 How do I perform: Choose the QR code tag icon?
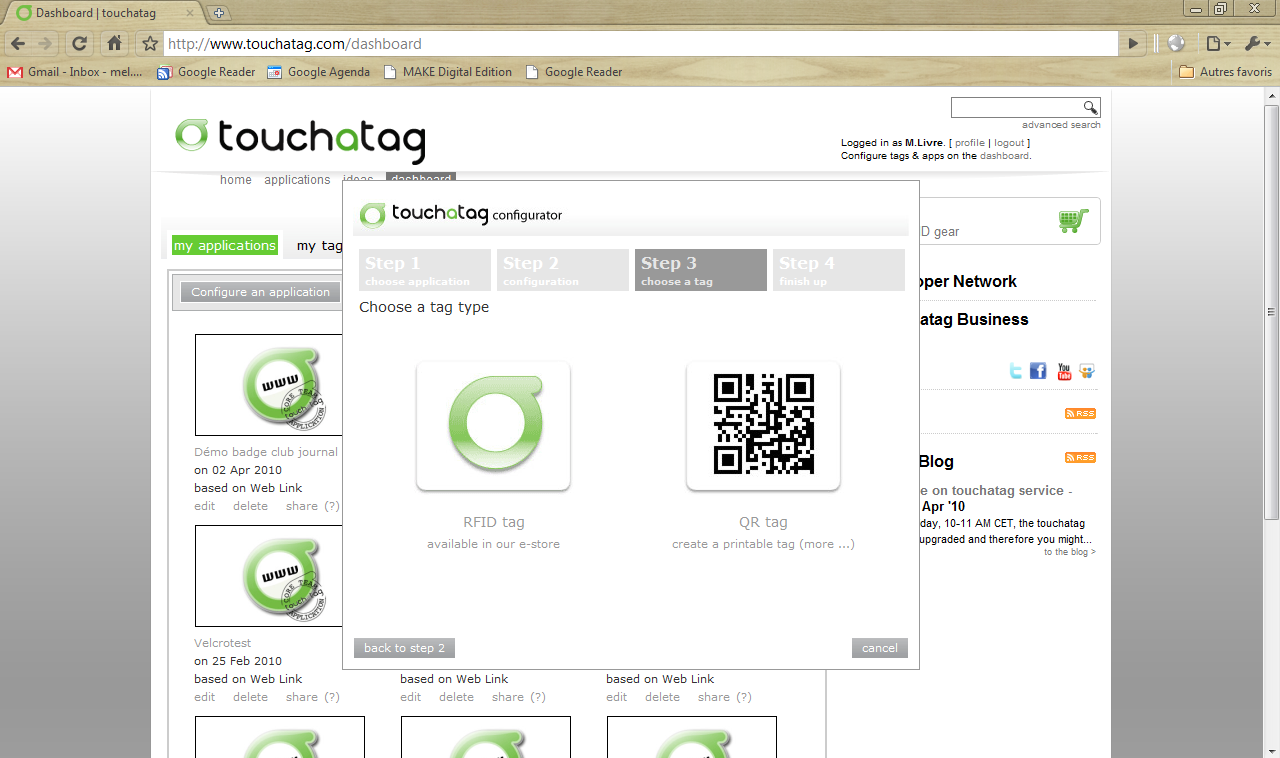(763, 426)
